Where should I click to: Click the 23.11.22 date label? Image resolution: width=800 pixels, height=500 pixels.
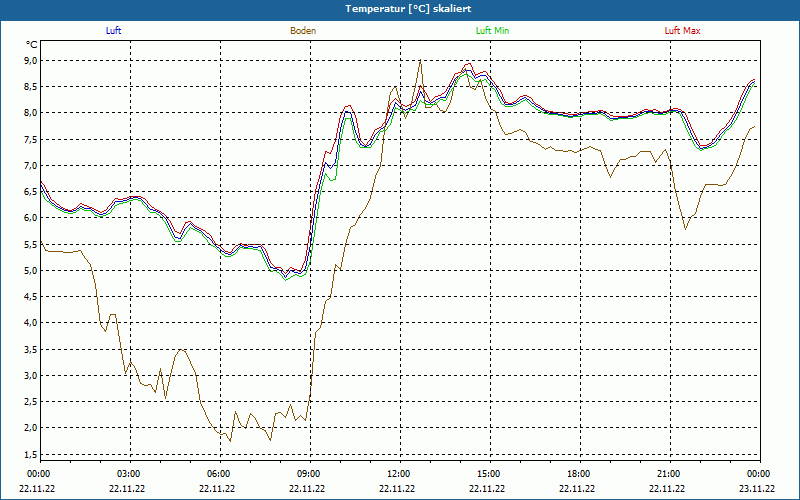[757, 488]
